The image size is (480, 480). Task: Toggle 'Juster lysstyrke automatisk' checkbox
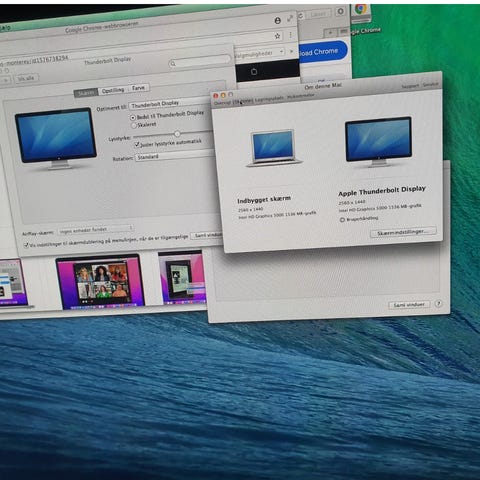tap(137, 144)
